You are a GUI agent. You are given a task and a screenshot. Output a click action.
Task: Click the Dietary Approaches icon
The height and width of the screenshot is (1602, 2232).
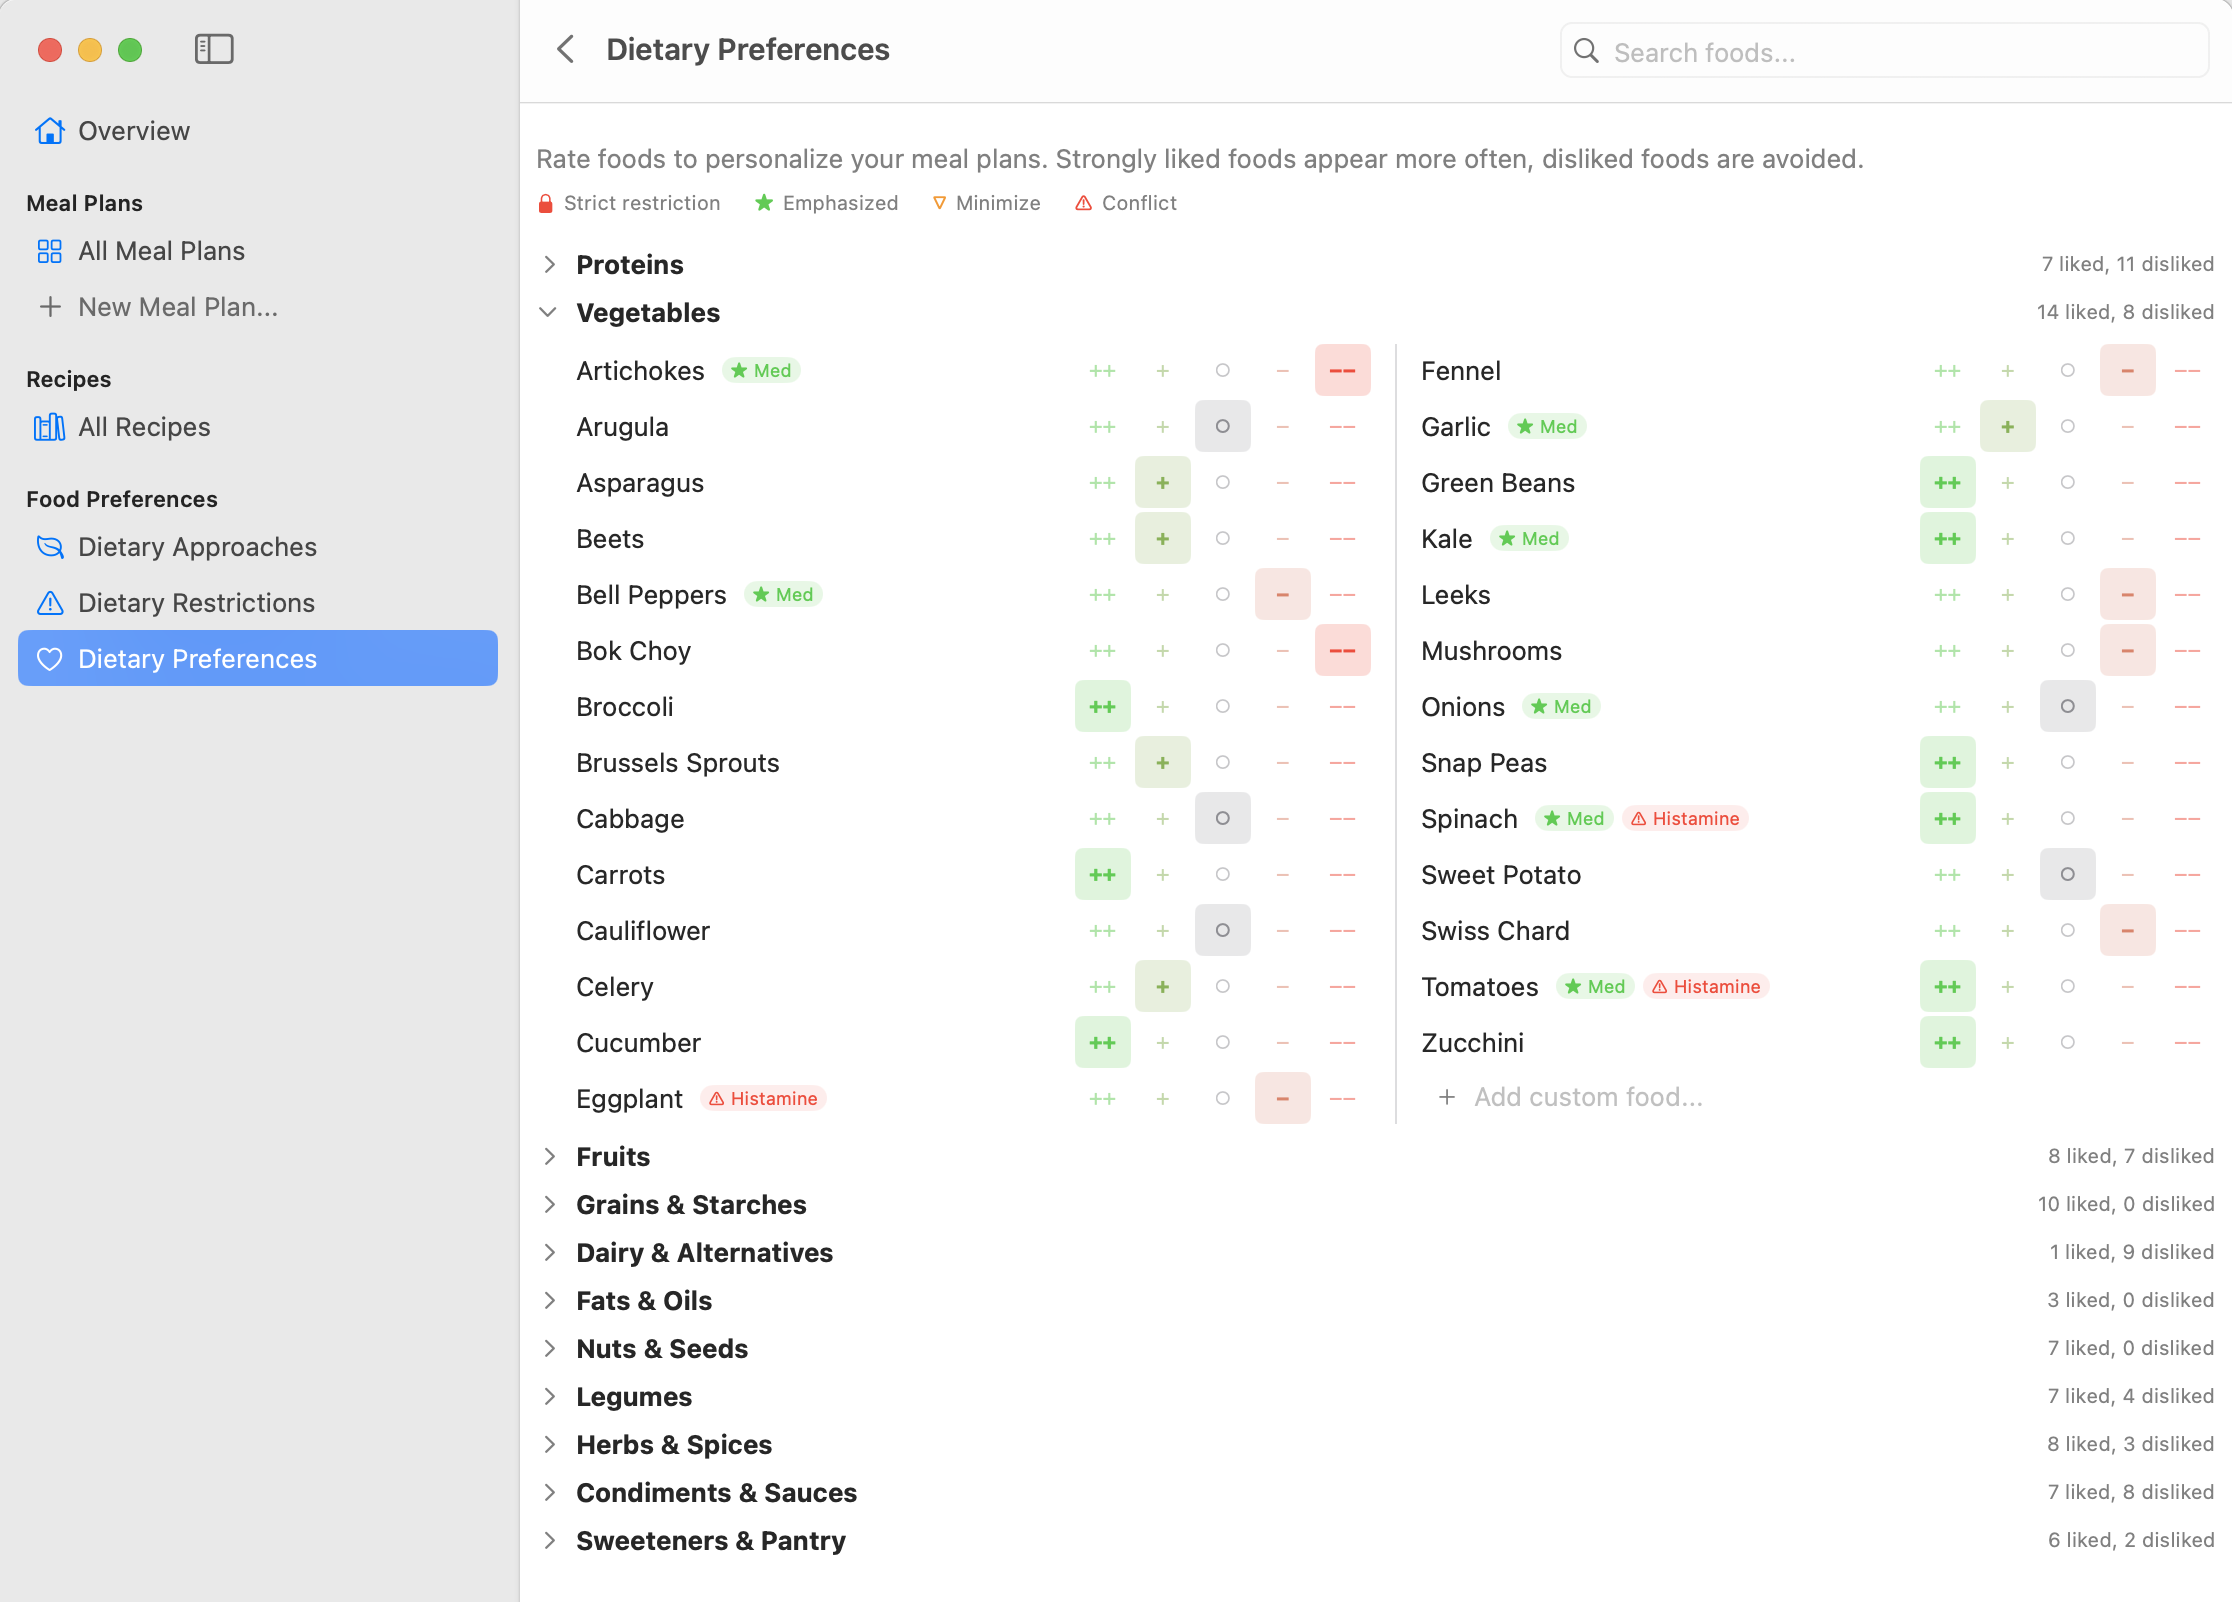tap(50, 547)
